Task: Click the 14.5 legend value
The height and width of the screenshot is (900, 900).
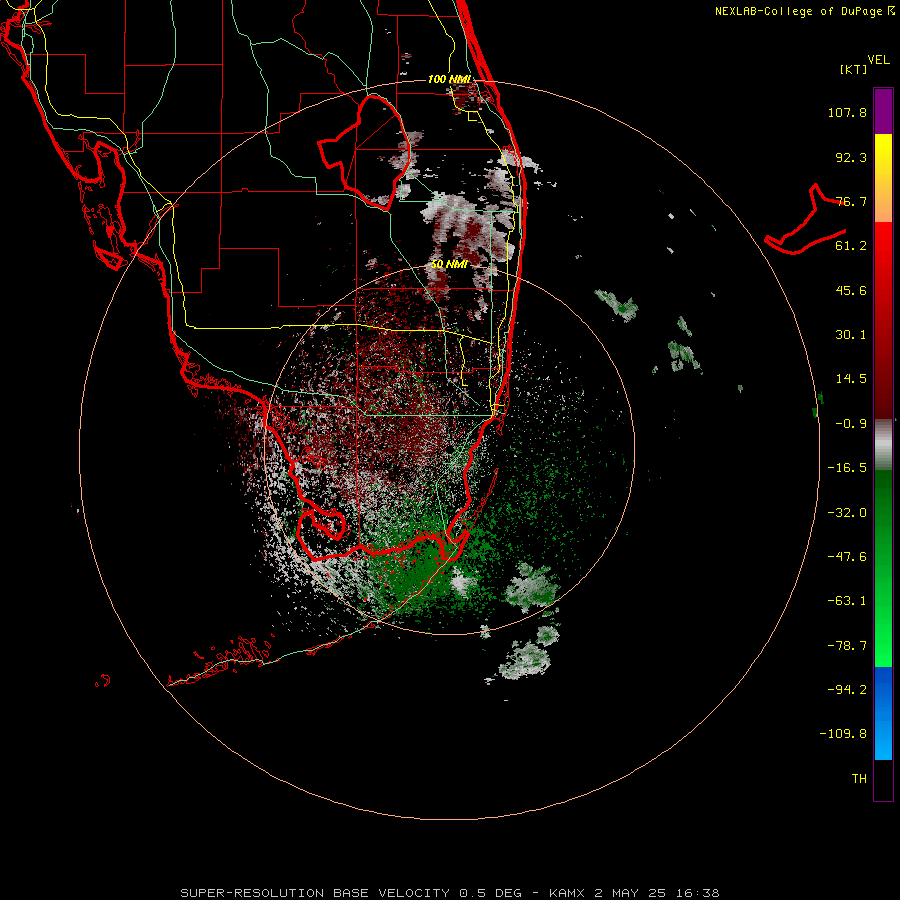Action: [x=851, y=379]
